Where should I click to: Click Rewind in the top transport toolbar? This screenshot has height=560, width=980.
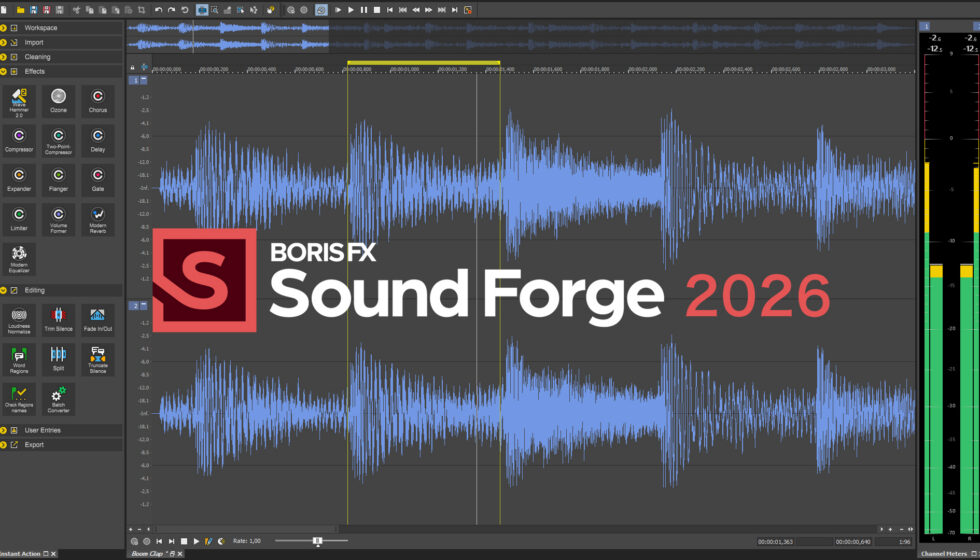(416, 10)
